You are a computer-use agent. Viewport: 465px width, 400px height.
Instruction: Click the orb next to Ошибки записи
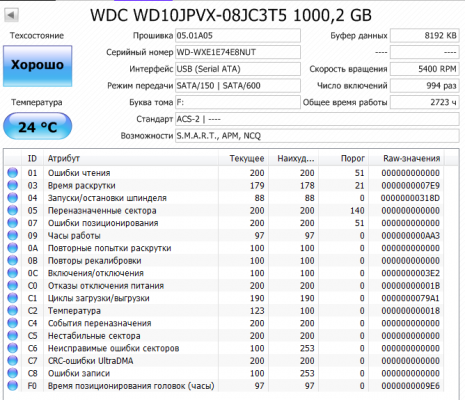click(x=13, y=373)
